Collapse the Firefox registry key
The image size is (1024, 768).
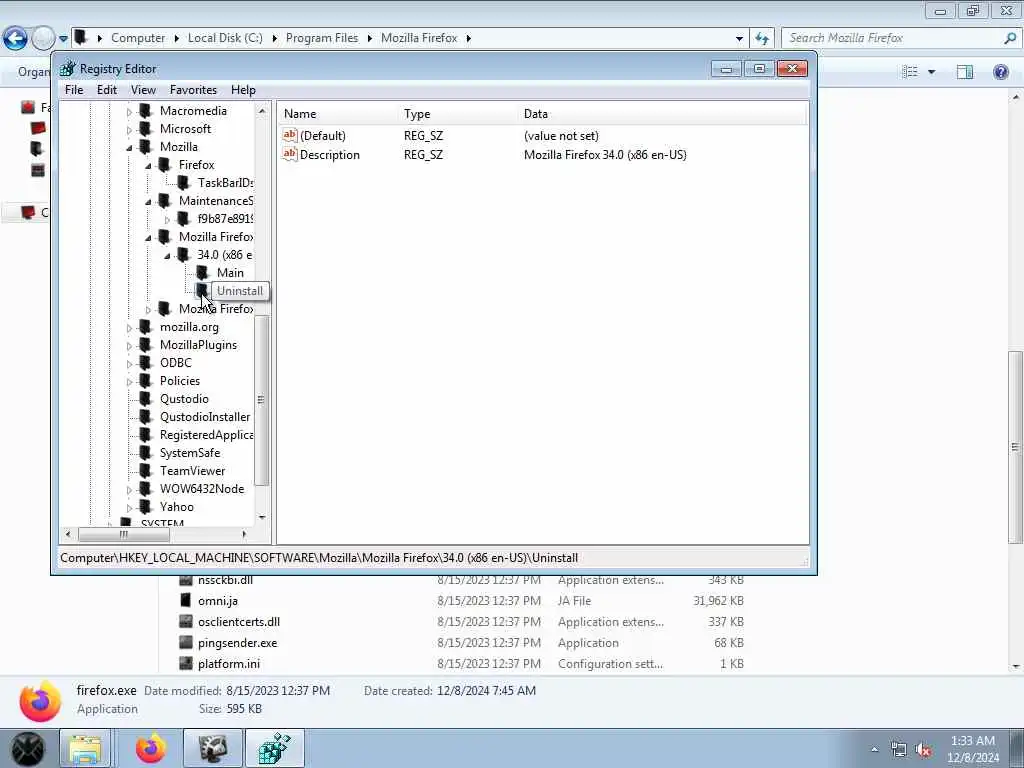[148, 166]
